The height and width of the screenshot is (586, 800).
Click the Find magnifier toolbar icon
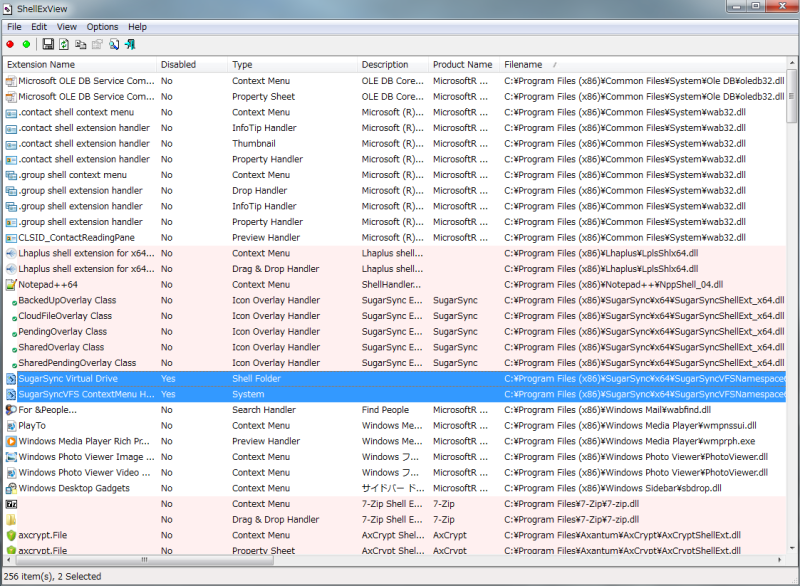coord(114,44)
